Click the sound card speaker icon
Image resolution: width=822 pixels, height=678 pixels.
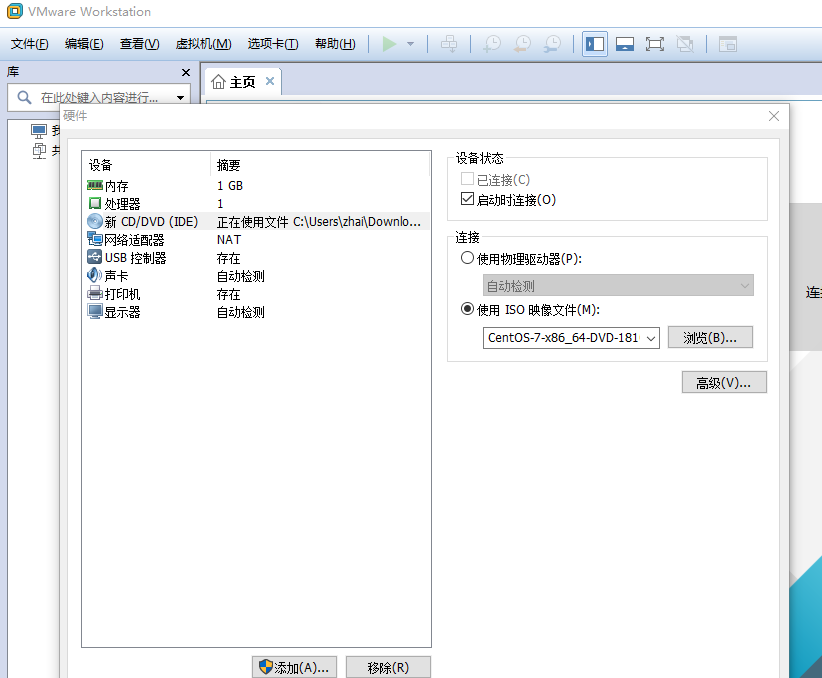tap(94, 275)
